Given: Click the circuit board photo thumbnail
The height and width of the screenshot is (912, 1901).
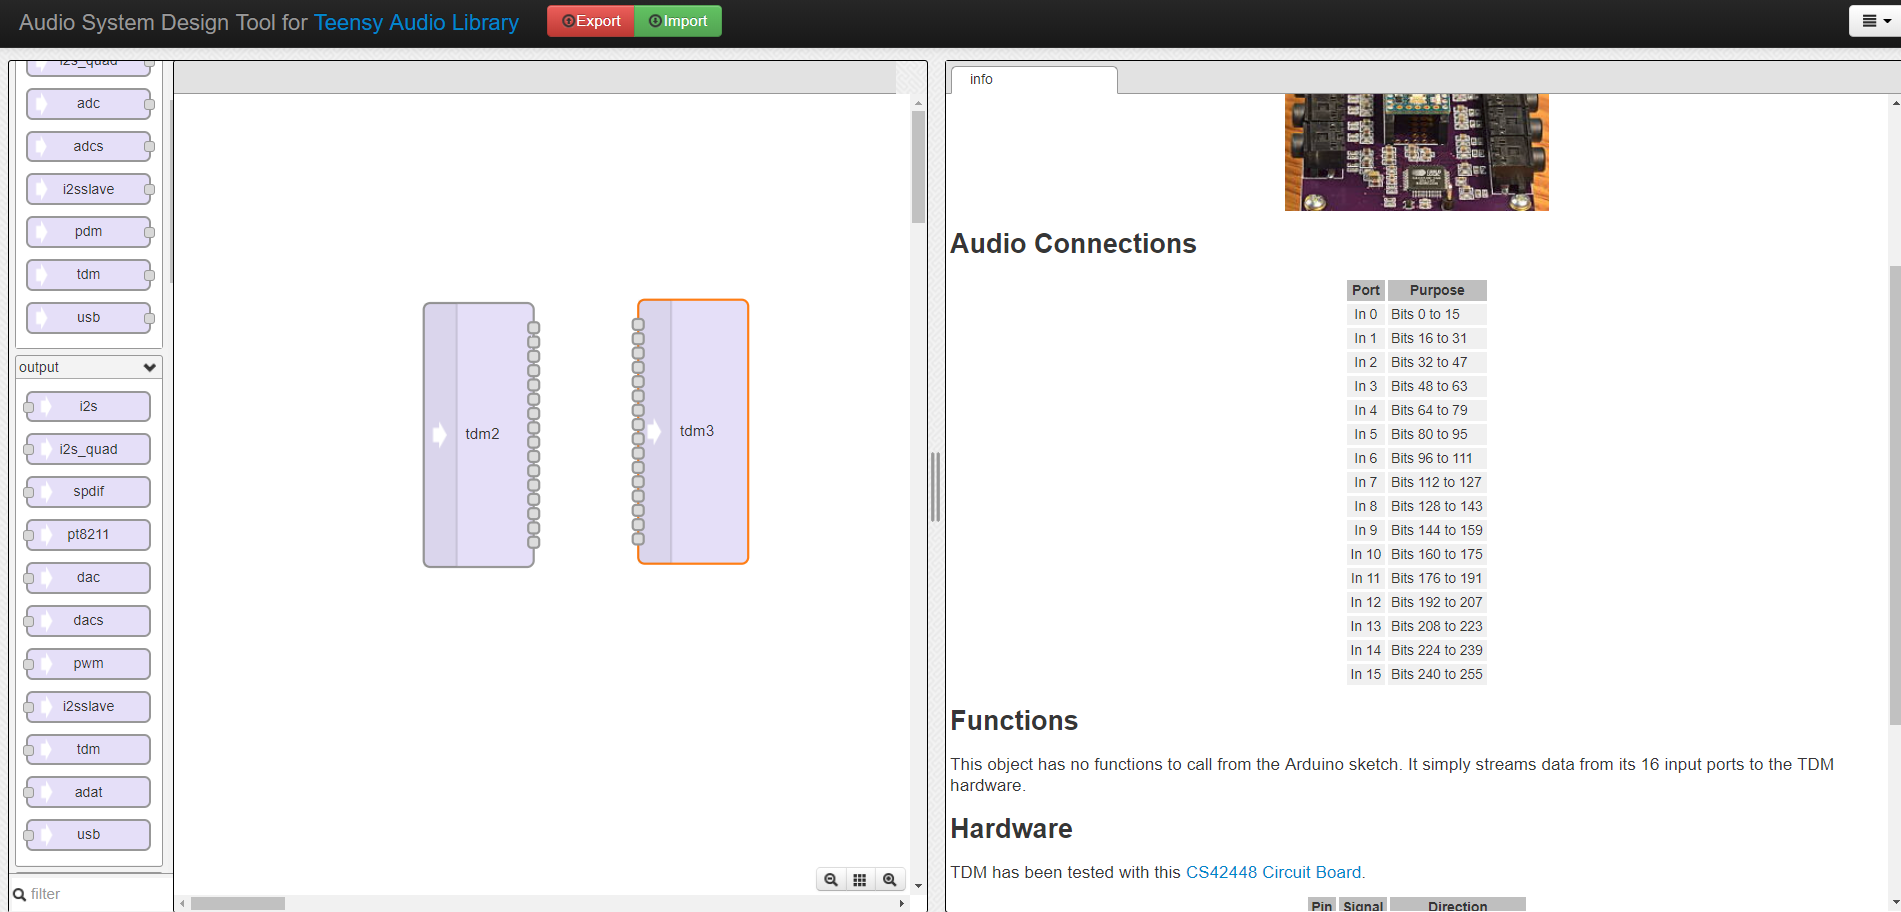Looking at the screenshot, I should click(1417, 152).
